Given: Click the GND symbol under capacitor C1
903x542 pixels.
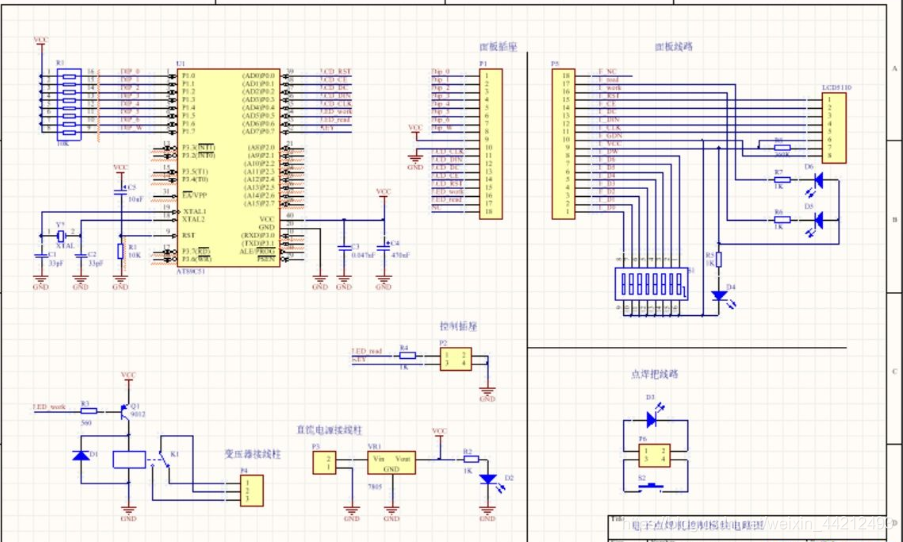Looking at the screenshot, I should click(x=40, y=282).
